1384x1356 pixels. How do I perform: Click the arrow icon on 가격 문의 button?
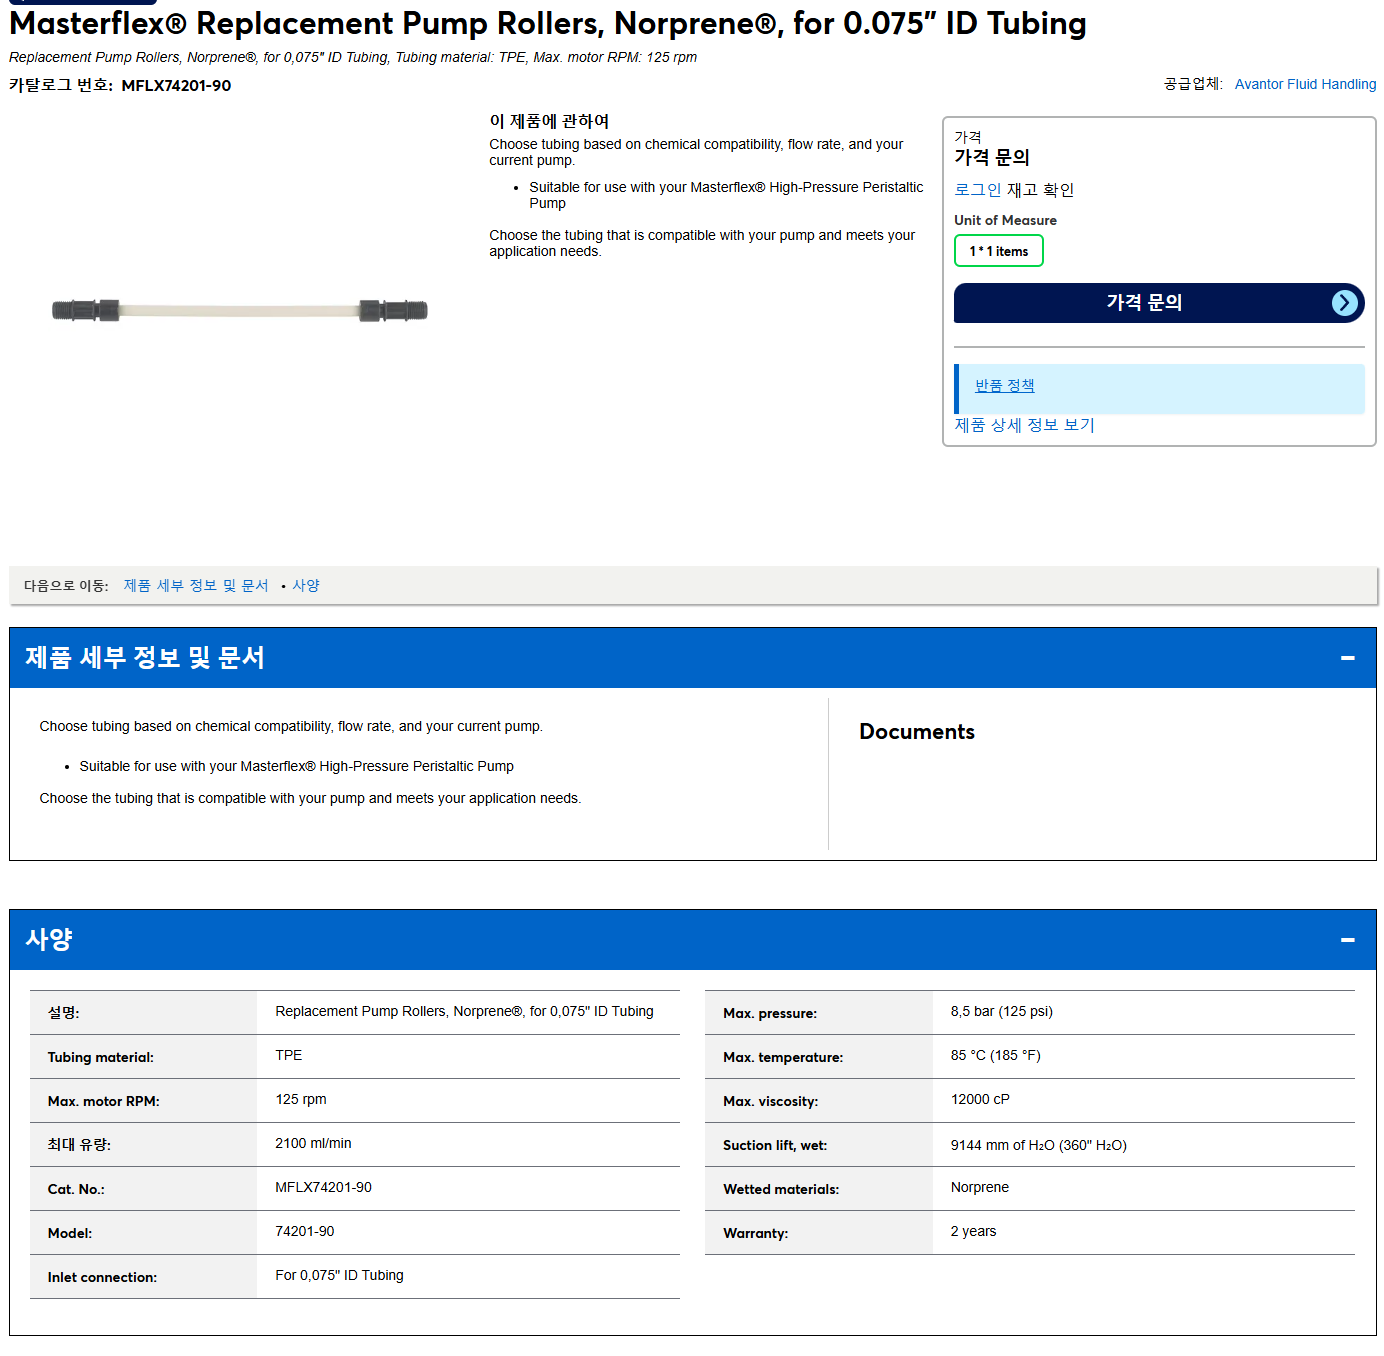coord(1345,303)
